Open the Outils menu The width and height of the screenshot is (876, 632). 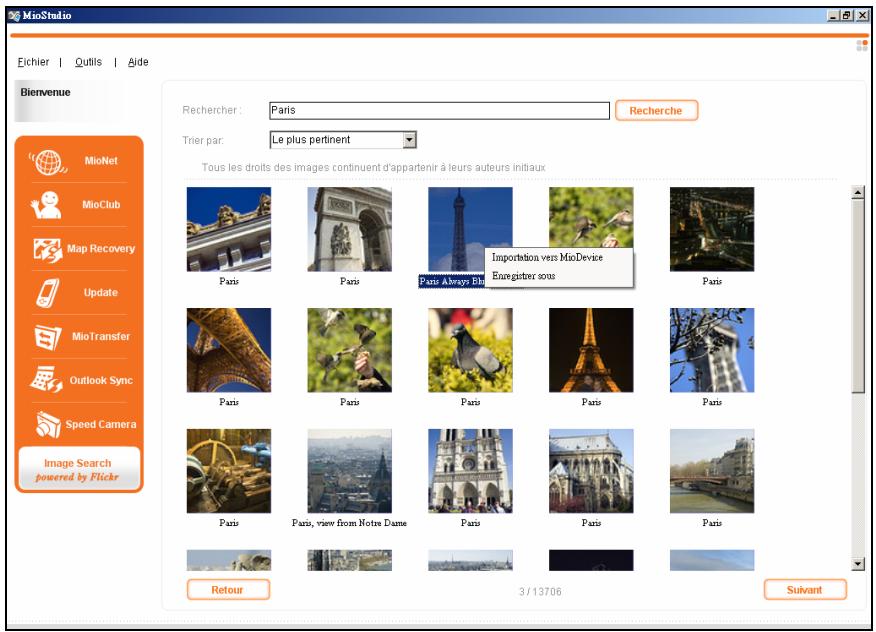pos(88,62)
